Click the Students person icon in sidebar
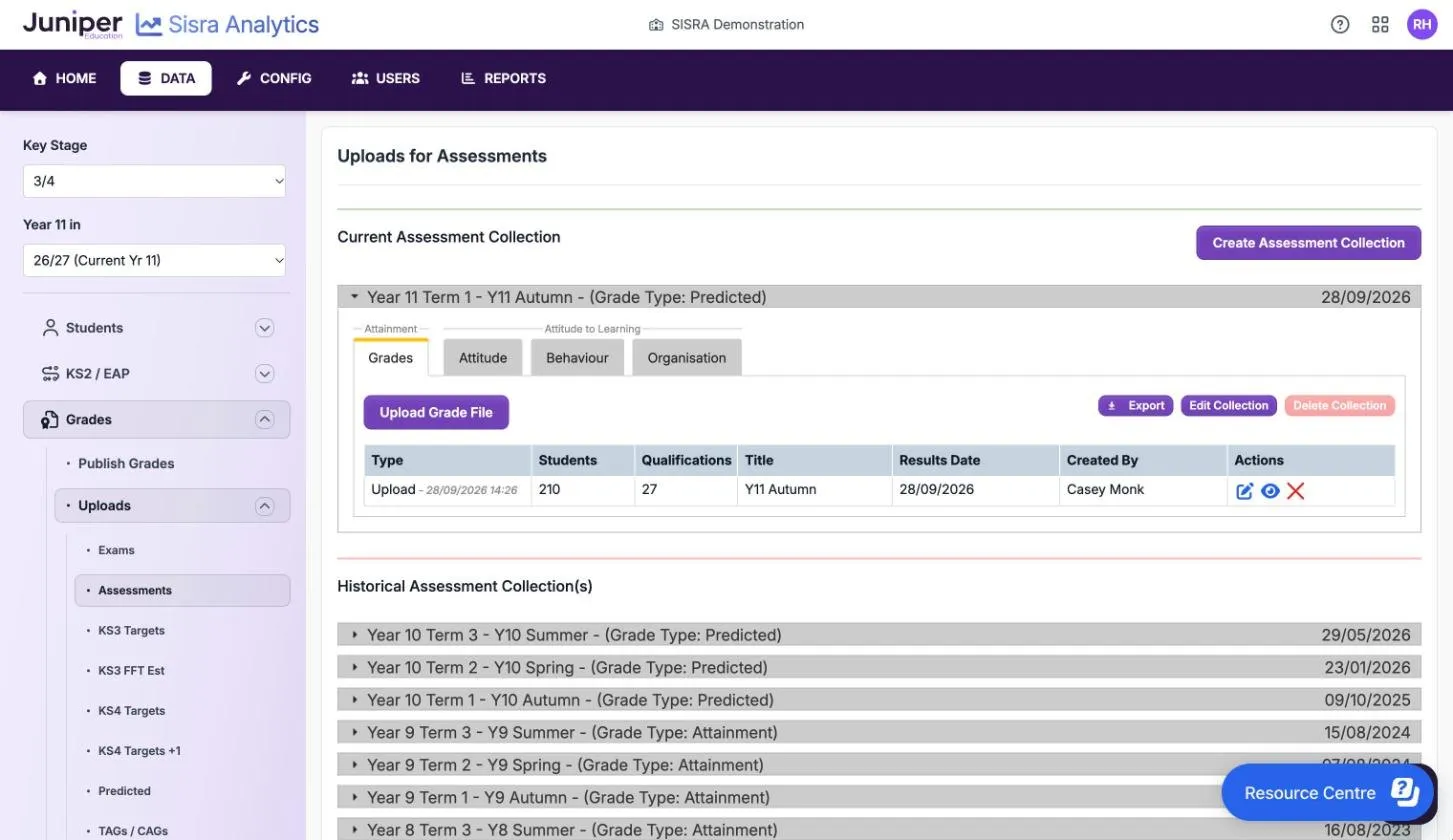The width and height of the screenshot is (1453, 840). point(50,328)
